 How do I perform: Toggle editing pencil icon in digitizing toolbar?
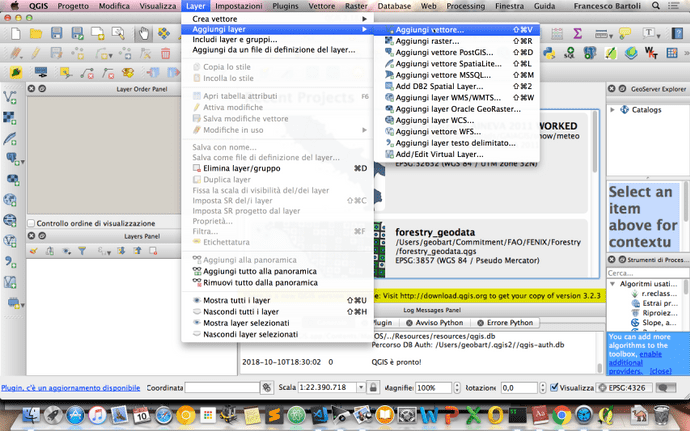(36, 53)
